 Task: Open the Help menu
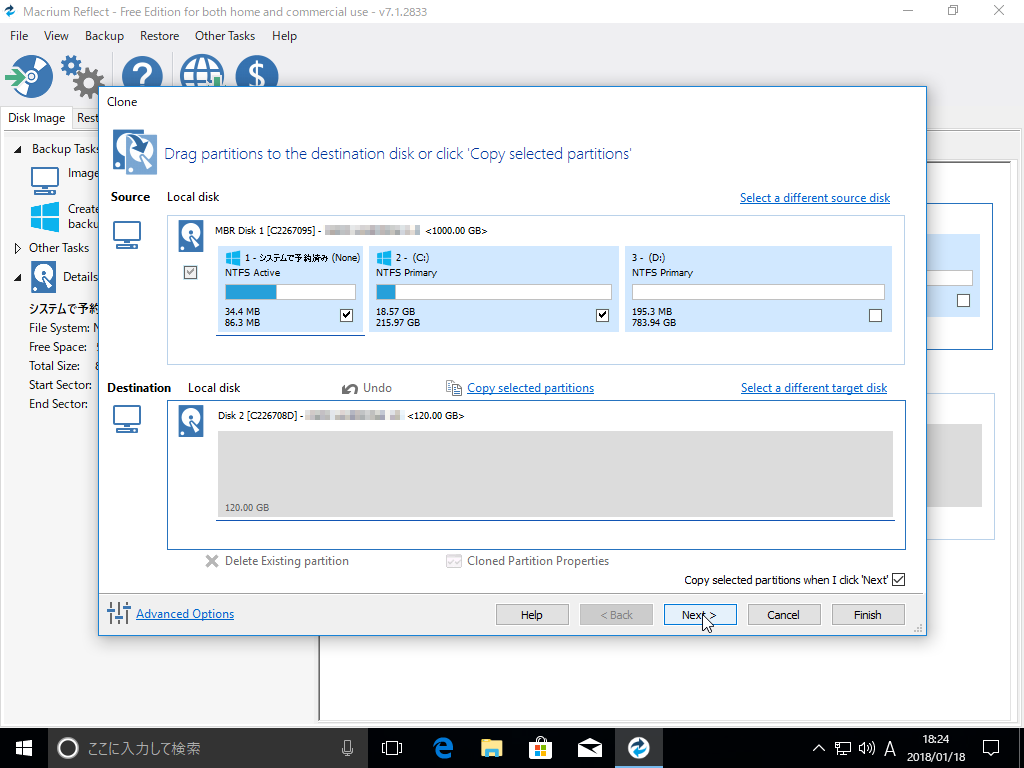[x=284, y=36]
